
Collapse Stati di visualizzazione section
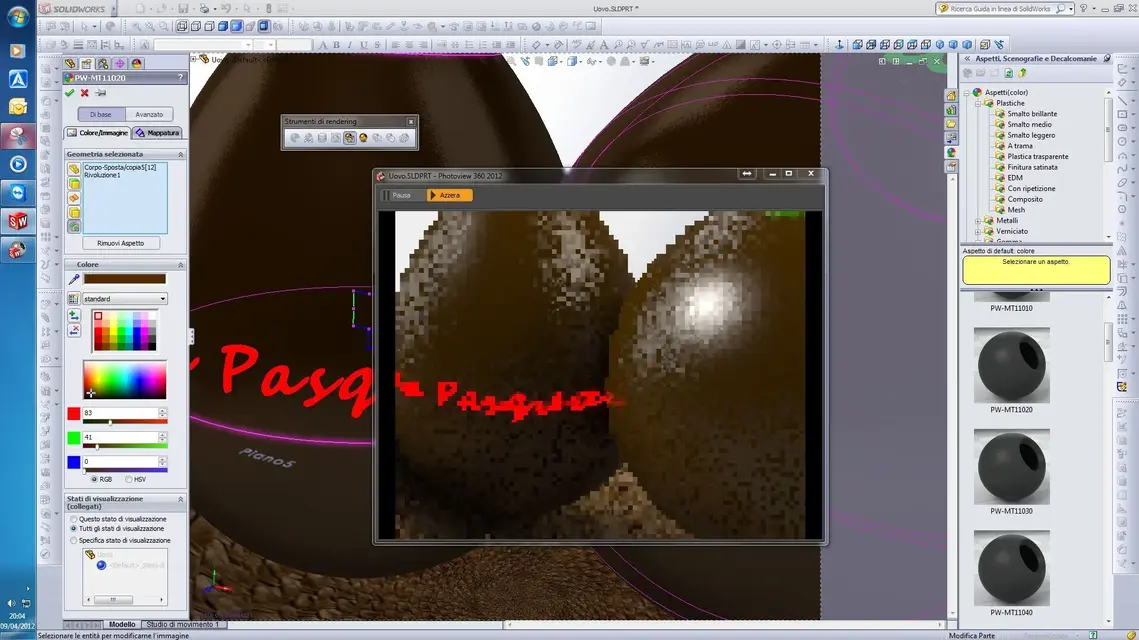click(181, 499)
